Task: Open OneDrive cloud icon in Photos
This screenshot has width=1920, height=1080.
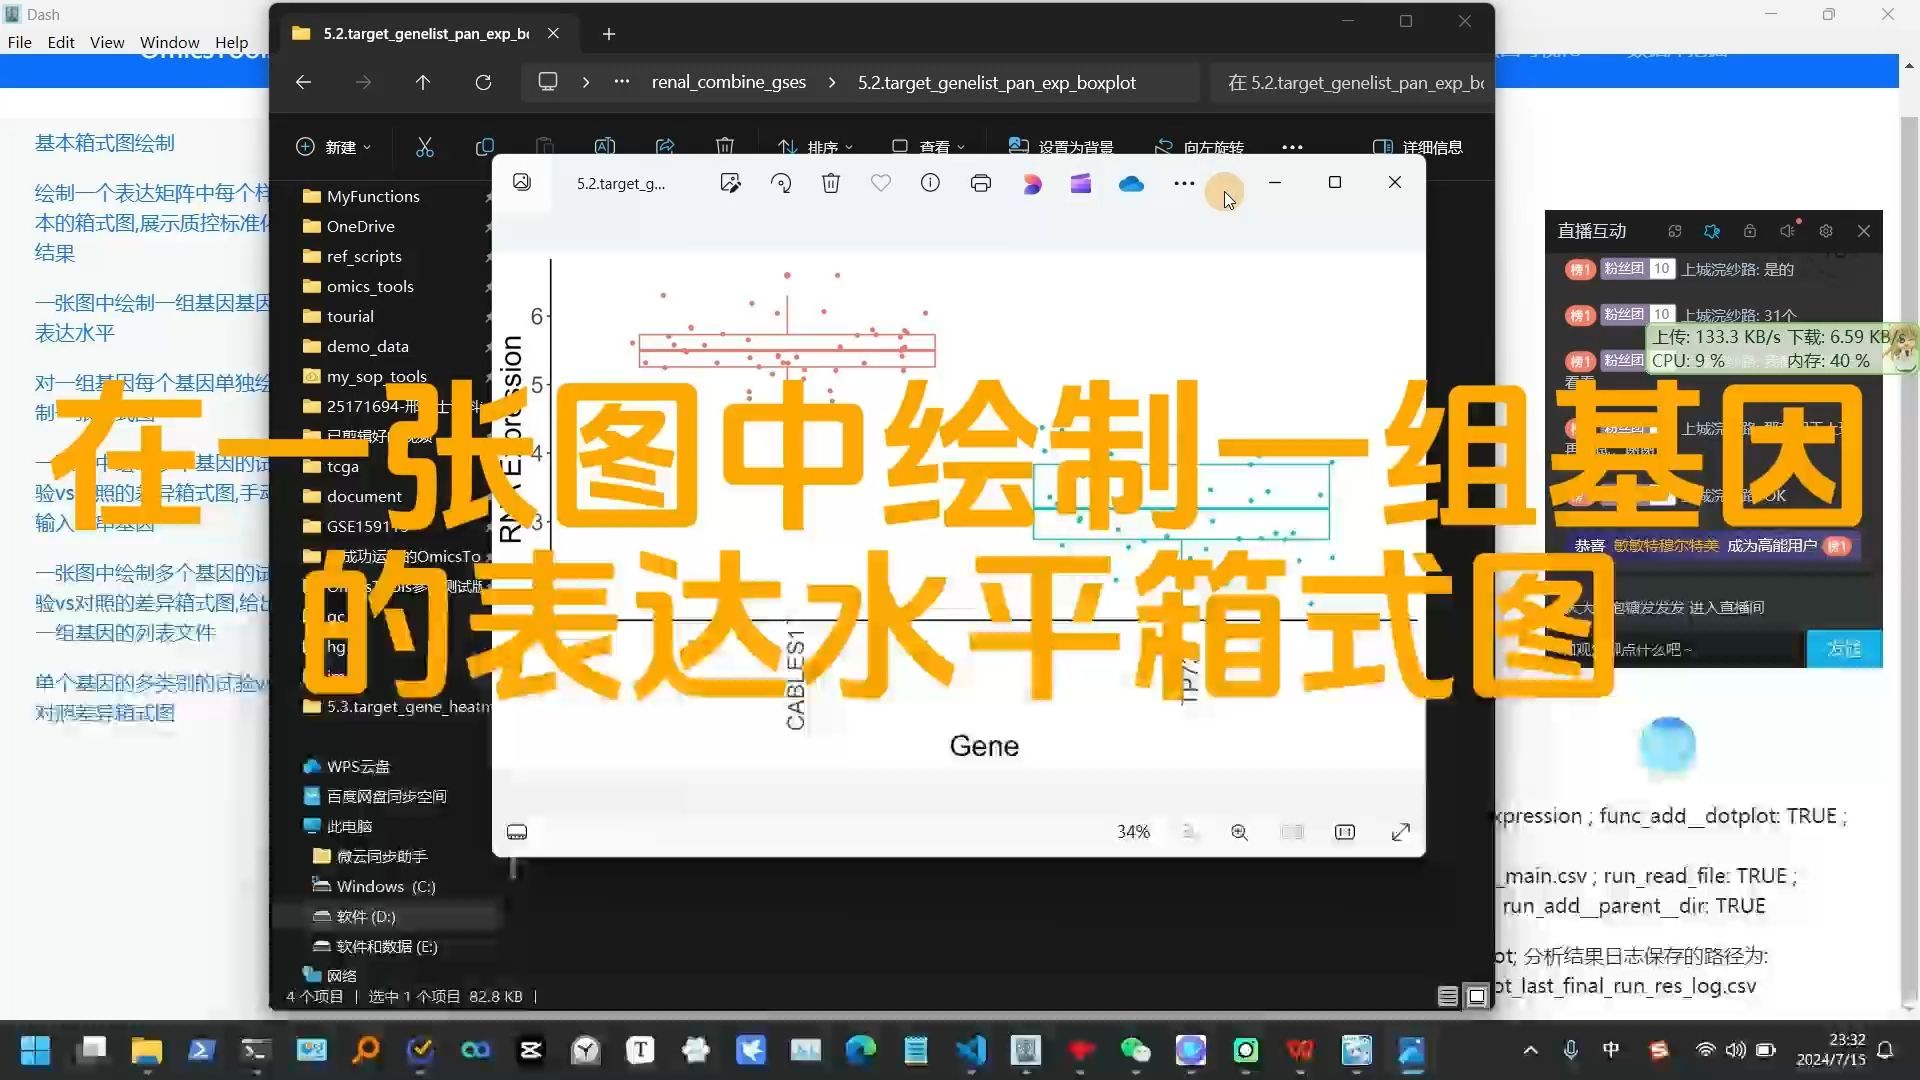Action: click(1131, 184)
